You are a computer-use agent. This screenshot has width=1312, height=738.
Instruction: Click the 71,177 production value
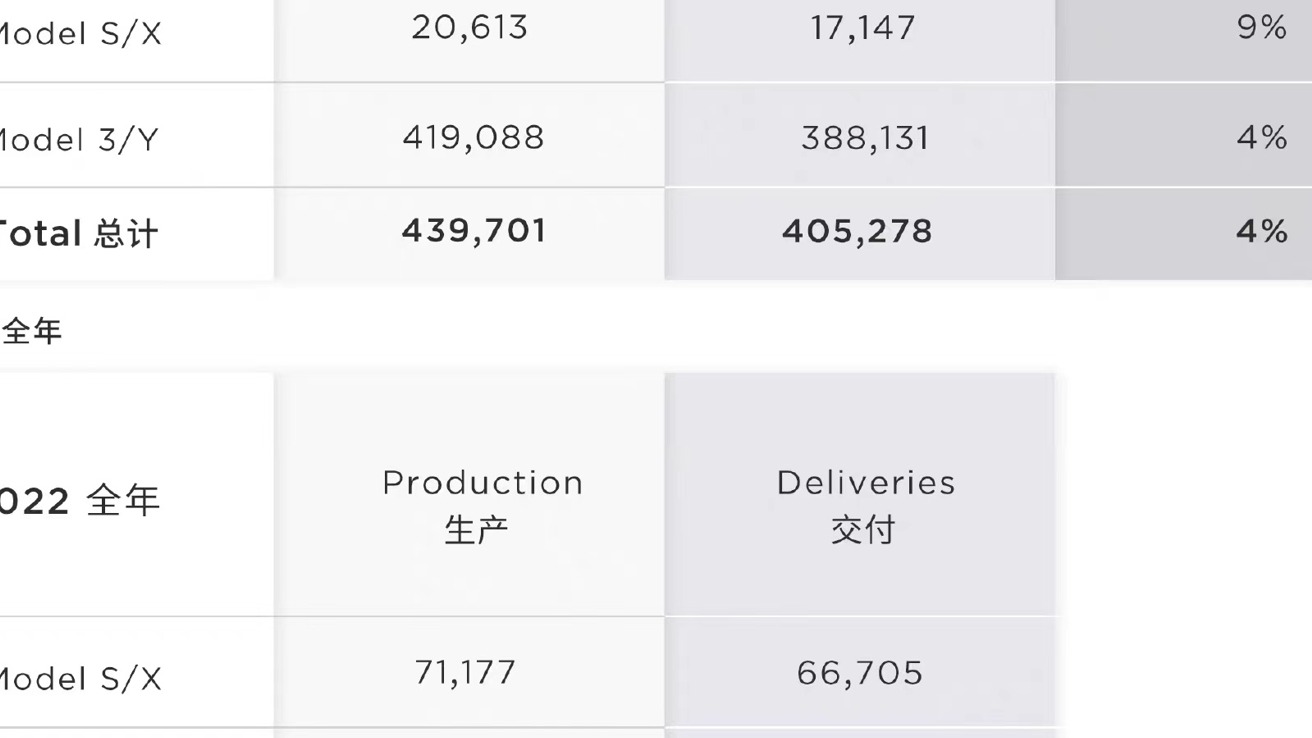coord(465,673)
